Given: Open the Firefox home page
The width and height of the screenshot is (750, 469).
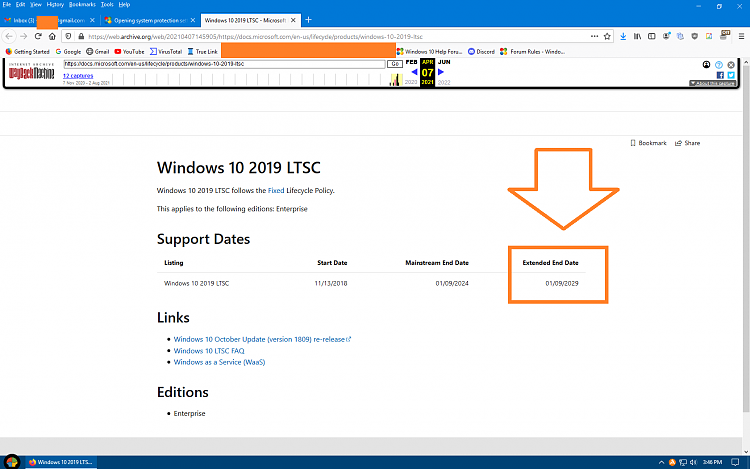Looking at the screenshot, I should [x=52, y=36].
